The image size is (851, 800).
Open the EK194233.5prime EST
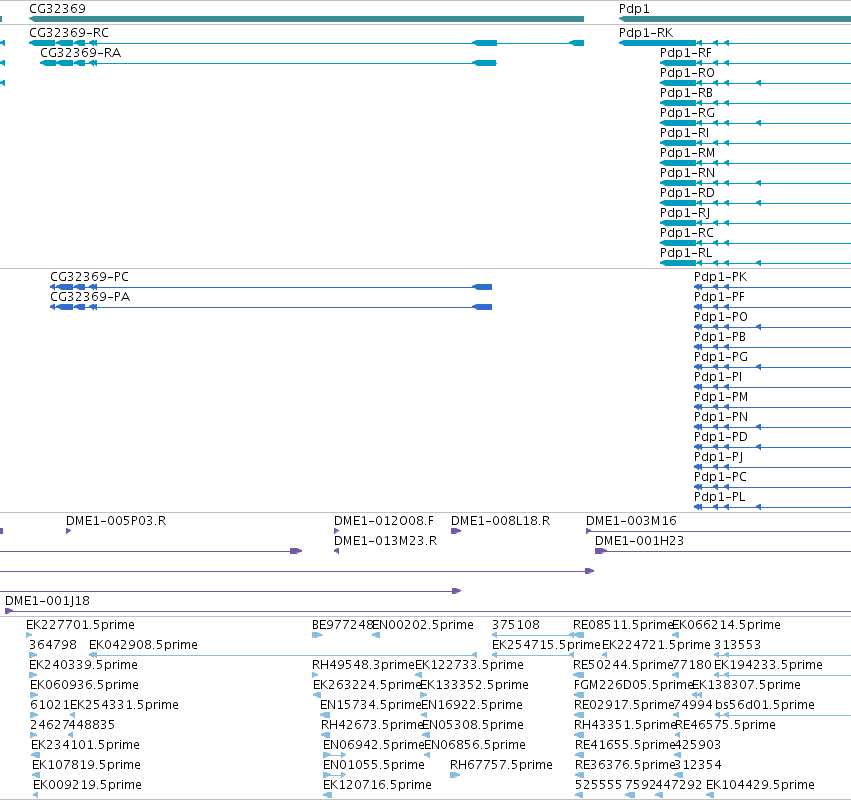(769, 665)
